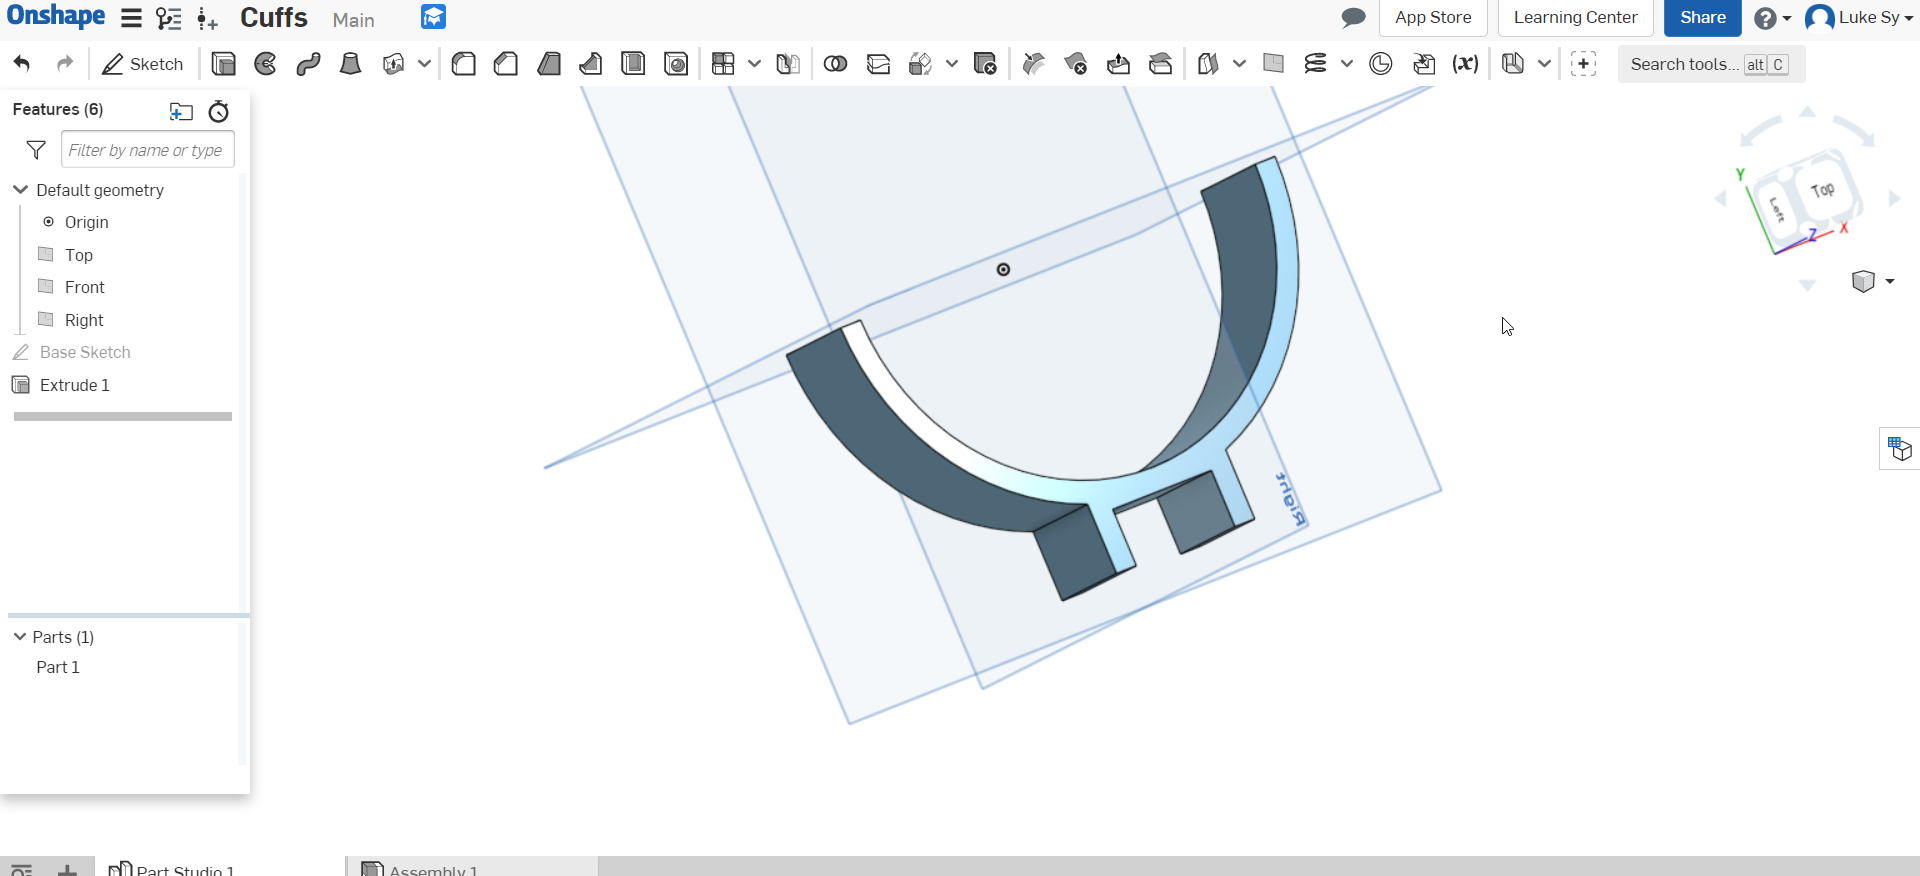Image resolution: width=1920 pixels, height=876 pixels.
Task: Select the Sheet metal tool icon
Action: [1513, 64]
